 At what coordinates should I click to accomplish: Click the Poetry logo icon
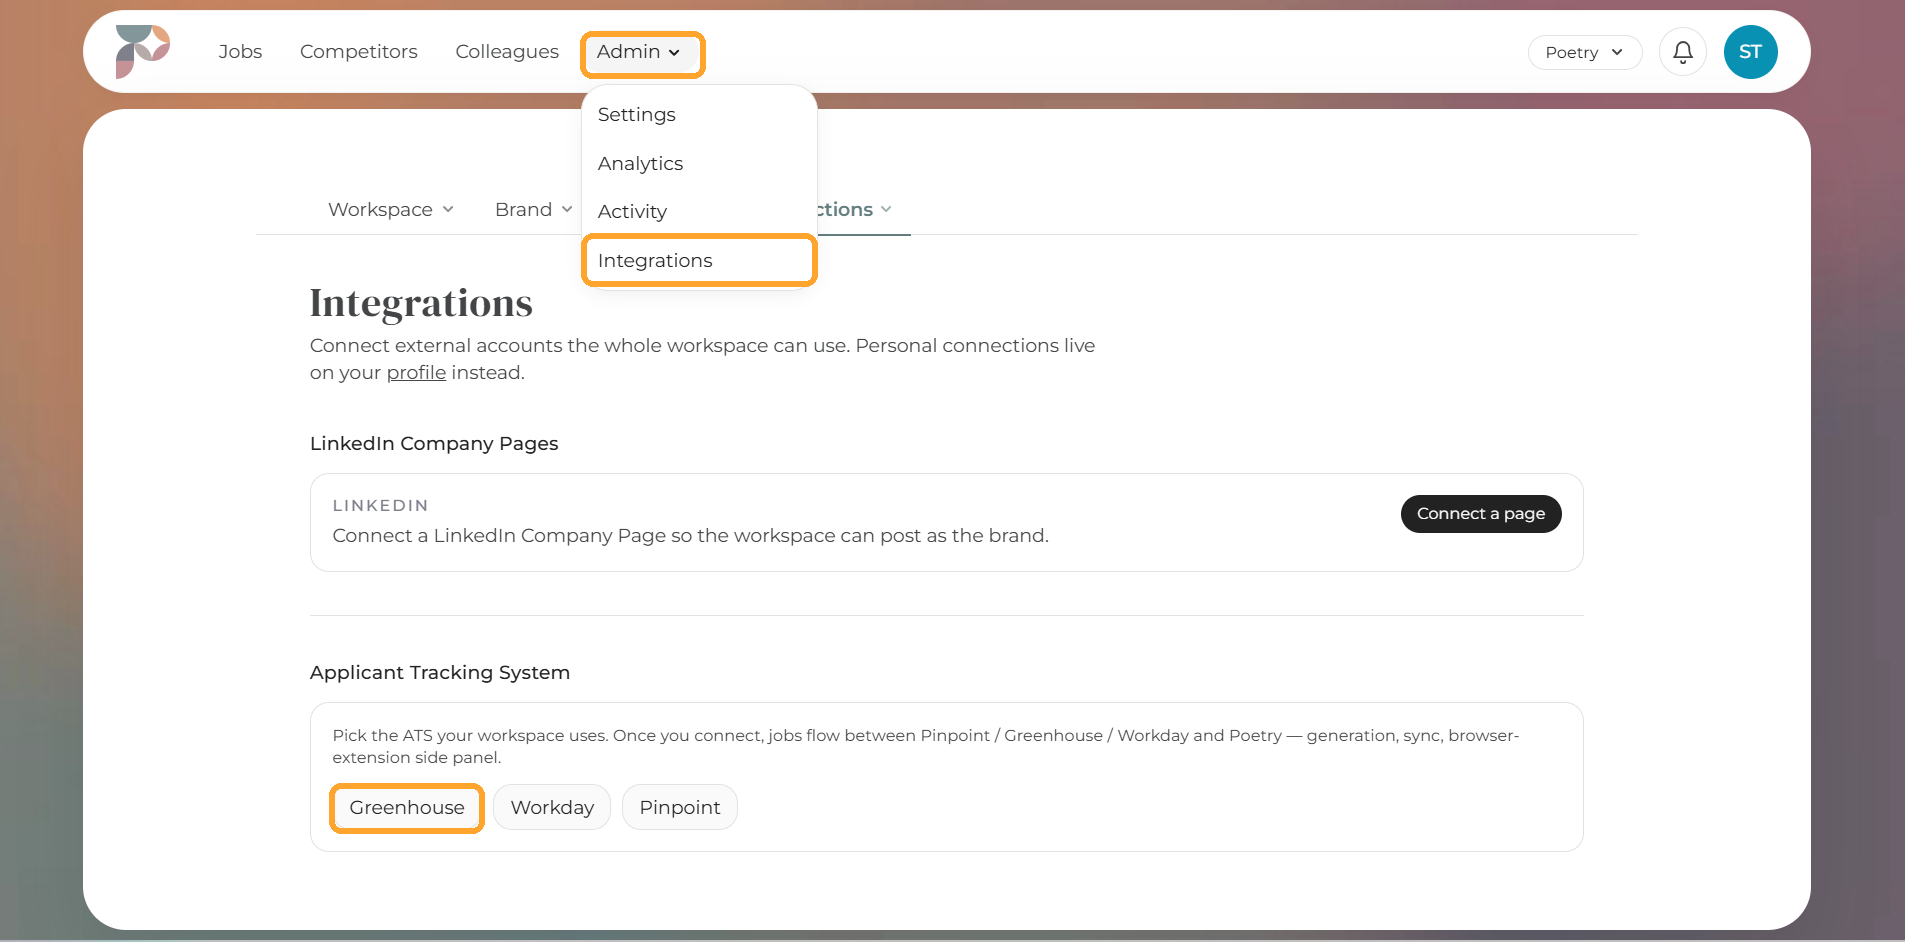pyautogui.click(x=142, y=51)
